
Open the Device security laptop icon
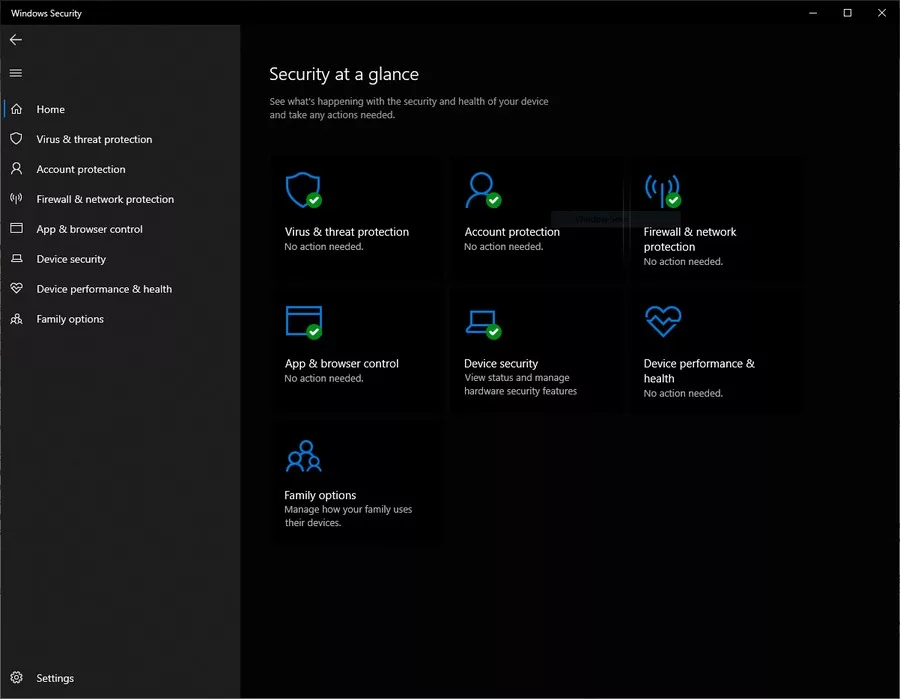pyautogui.click(x=484, y=321)
